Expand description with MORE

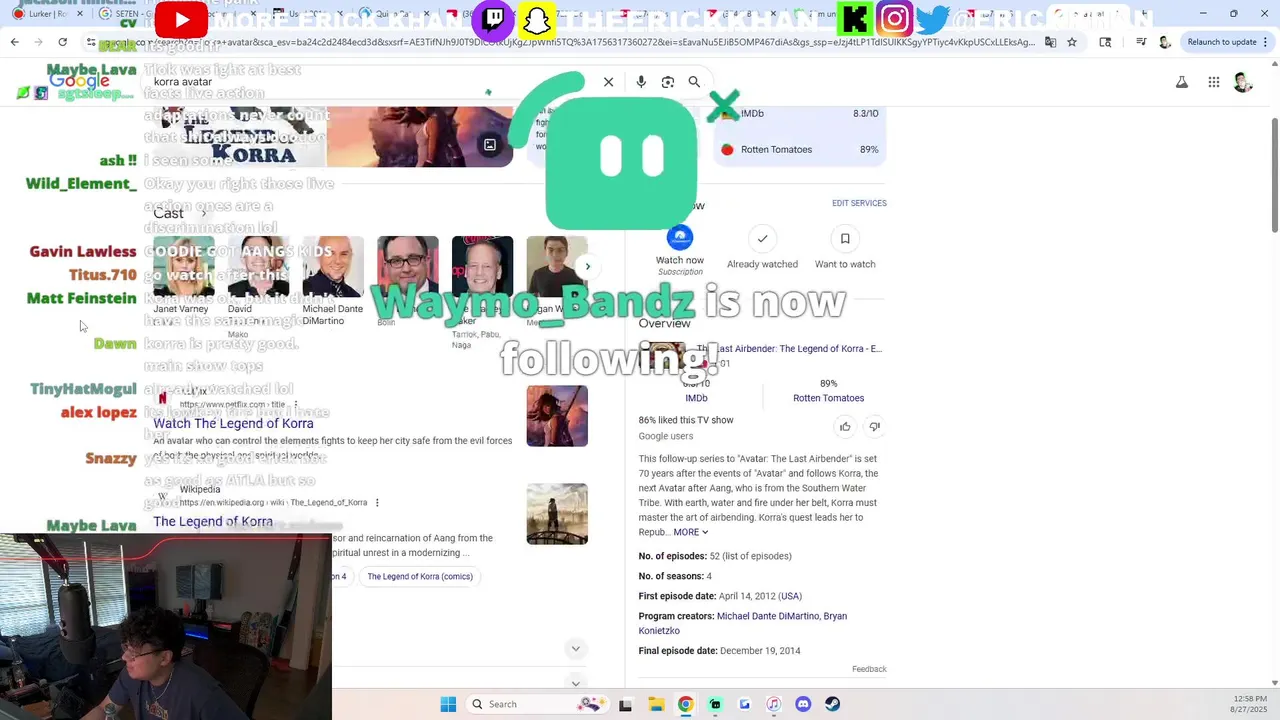pyautogui.click(x=690, y=532)
